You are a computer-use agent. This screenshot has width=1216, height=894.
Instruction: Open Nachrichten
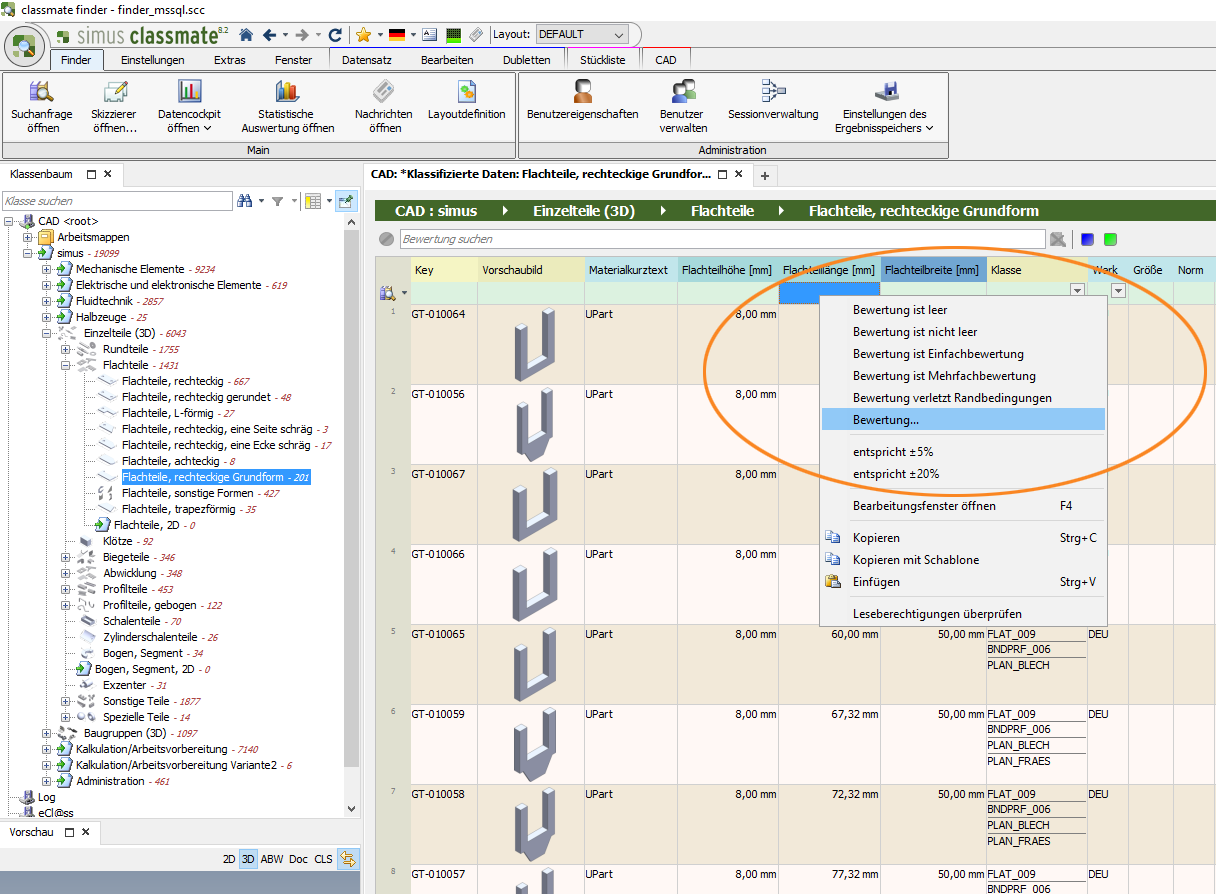point(384,107)
